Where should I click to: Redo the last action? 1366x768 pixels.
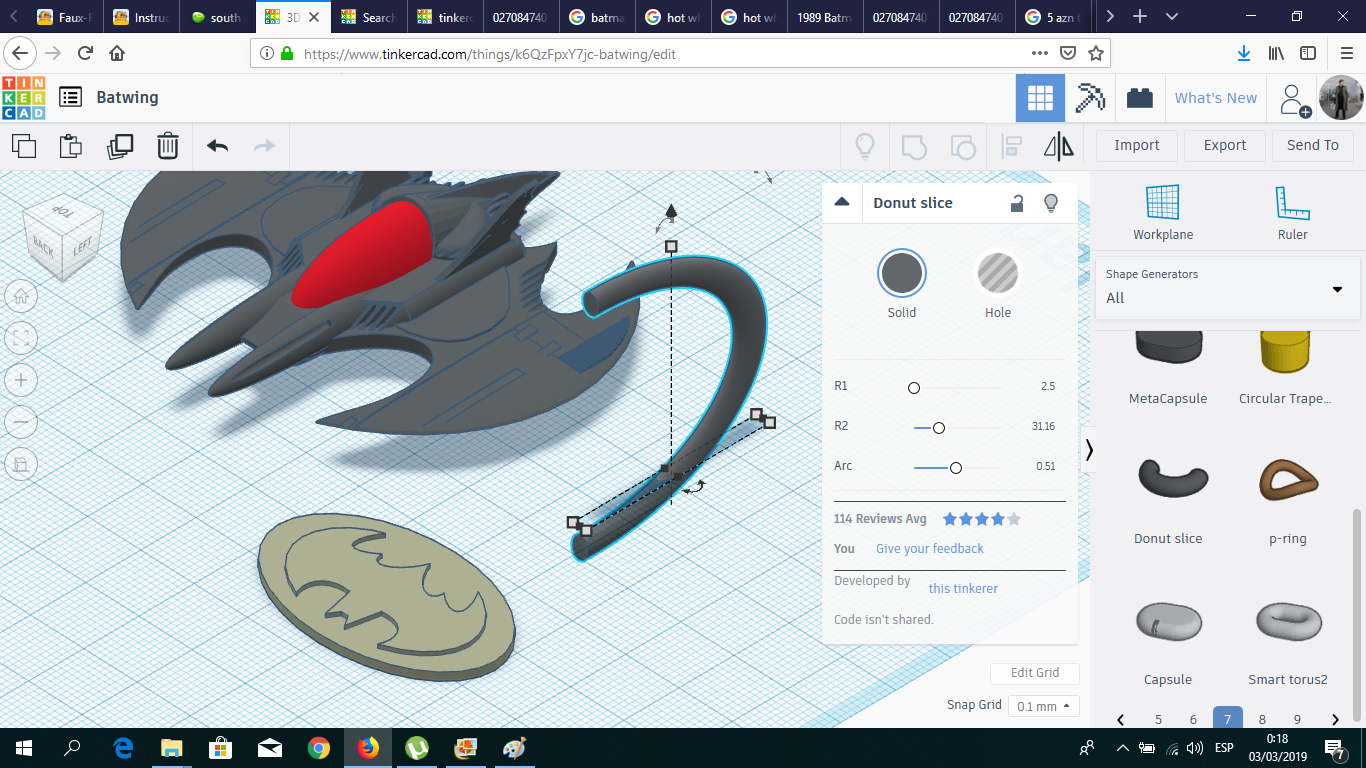coord(264,146)
